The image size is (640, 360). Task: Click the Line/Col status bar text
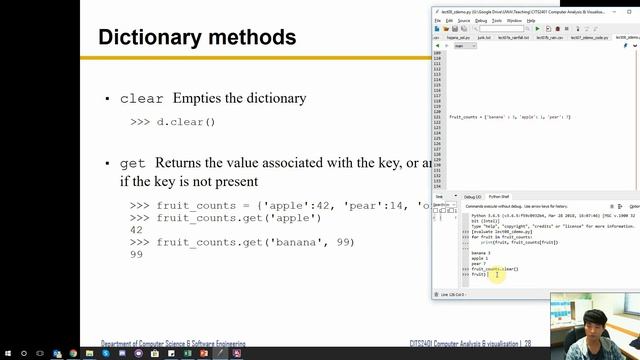click(453, 295)
